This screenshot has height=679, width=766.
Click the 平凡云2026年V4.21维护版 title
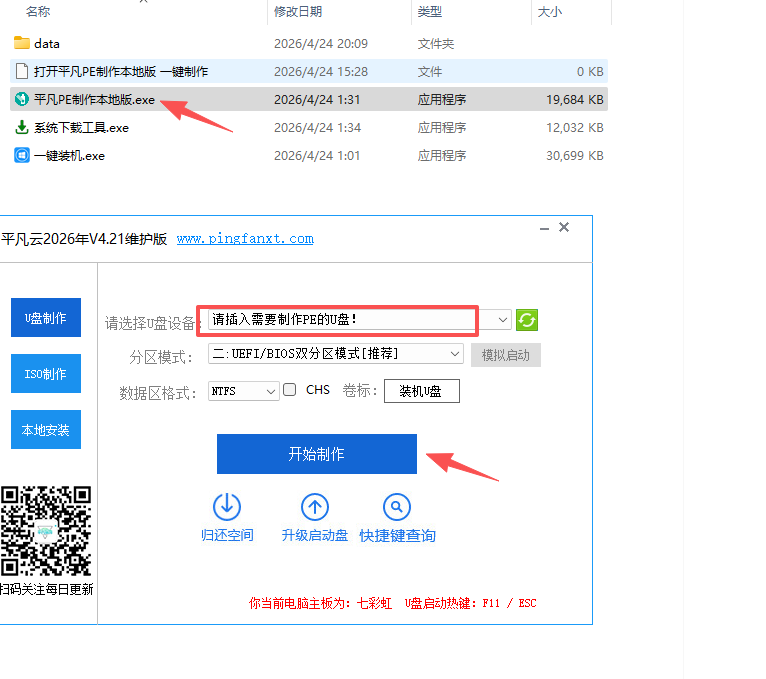[x=84, y=239]
